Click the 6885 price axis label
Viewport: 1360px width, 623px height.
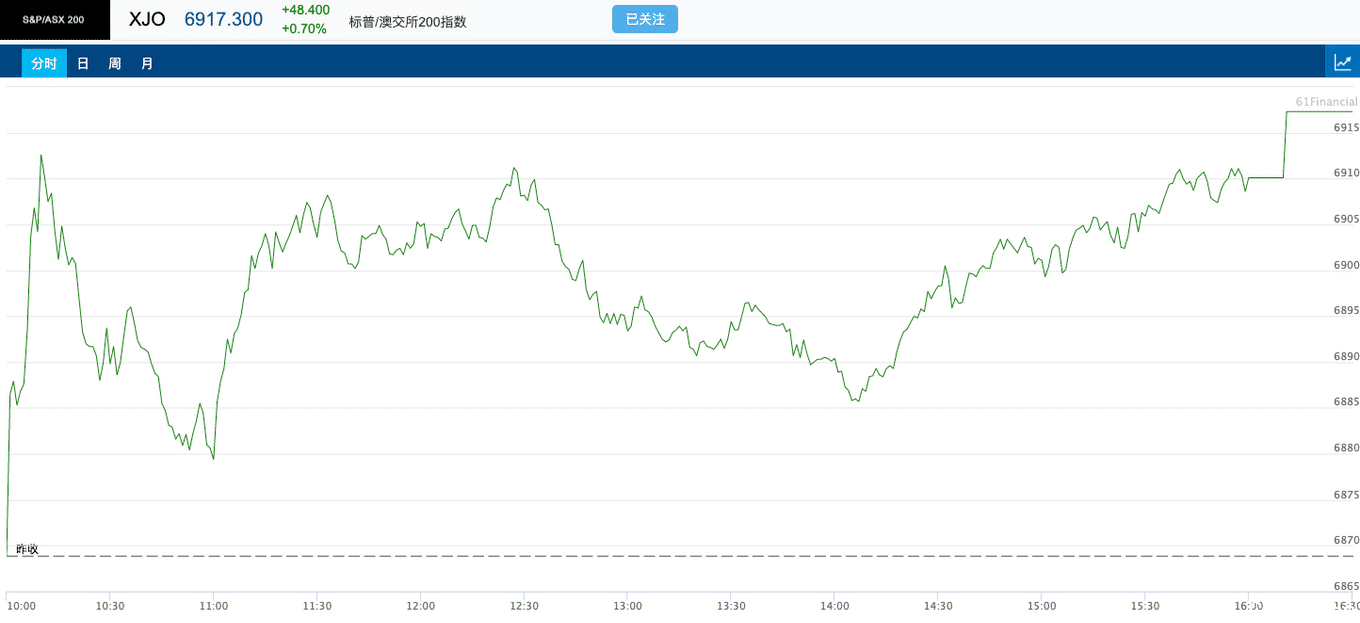1346,402
